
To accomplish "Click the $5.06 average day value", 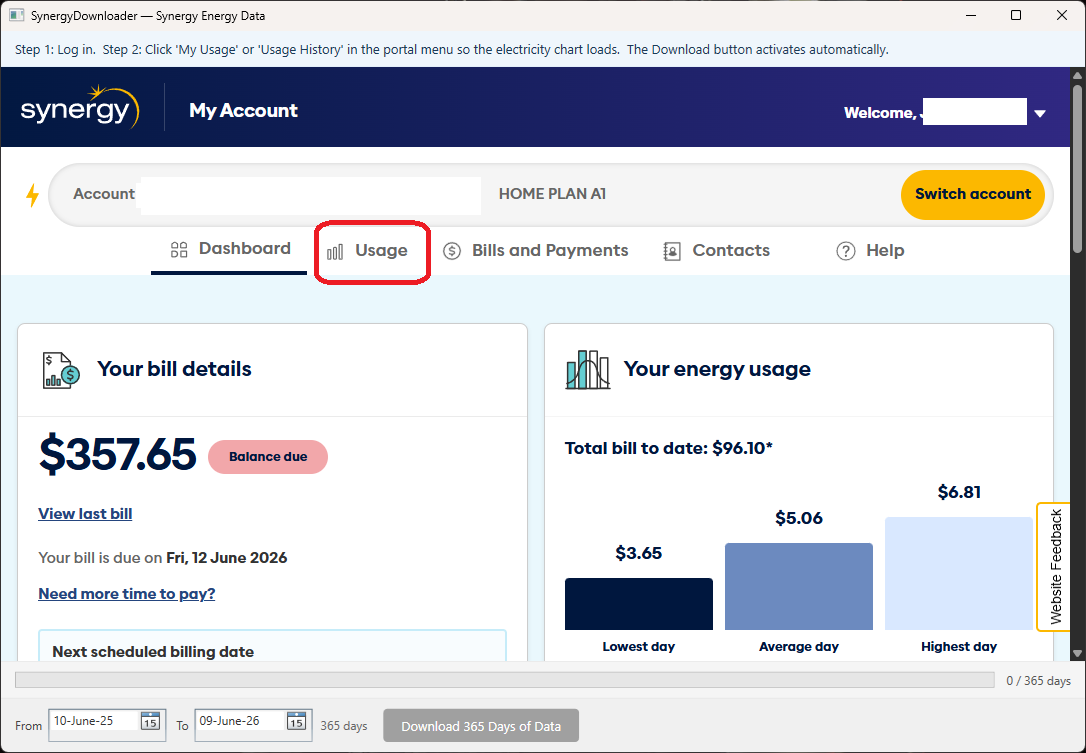I will coord(799,518).
